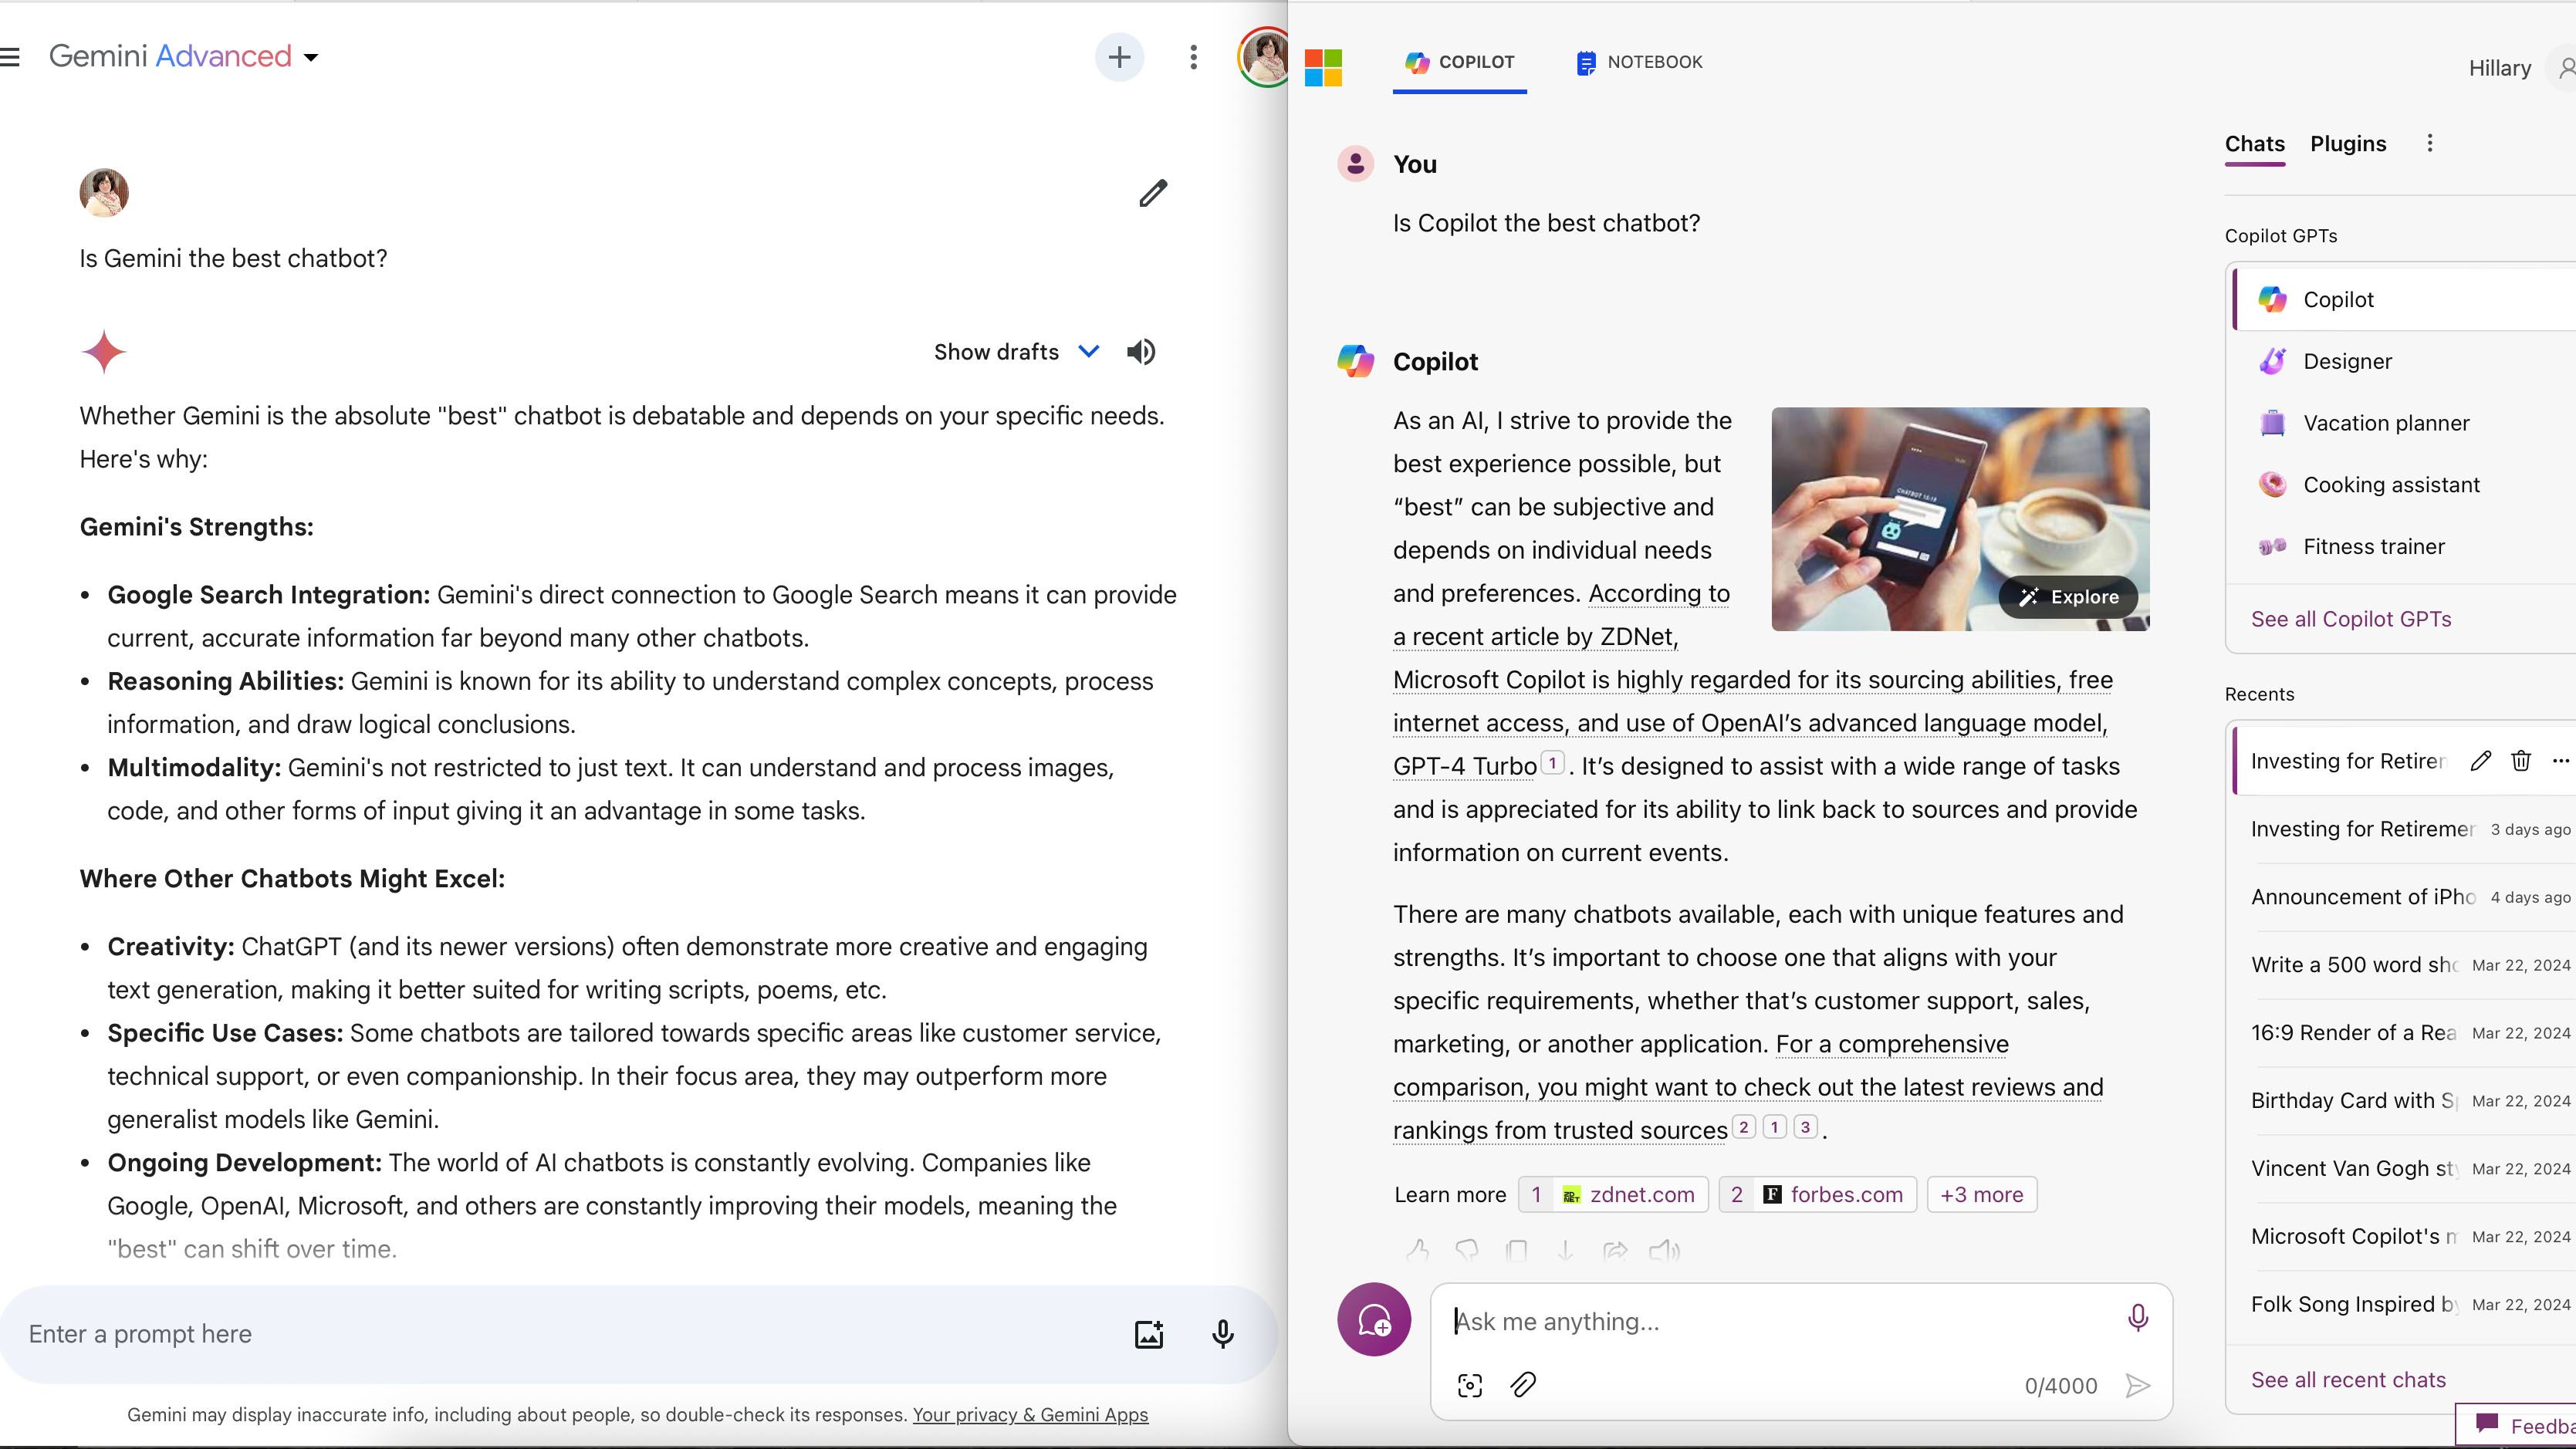
Task: Click the Gemini mic input button
Action: 1222,1332
